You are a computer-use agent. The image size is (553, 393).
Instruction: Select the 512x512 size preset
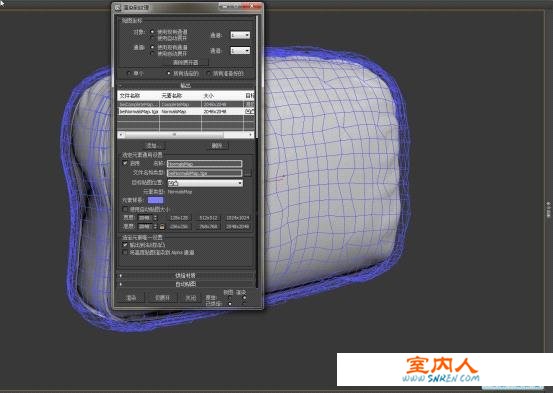click(x=208, y=218)
